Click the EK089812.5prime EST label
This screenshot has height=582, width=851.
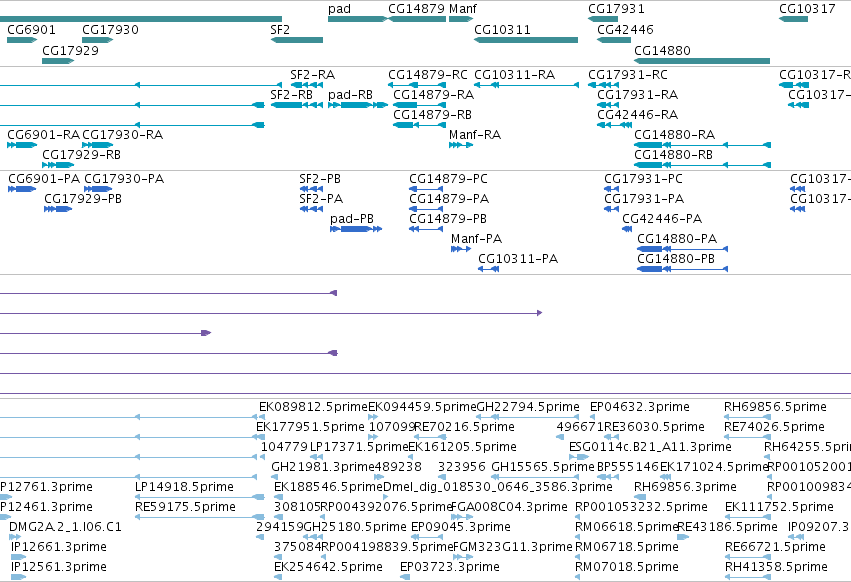coord(313,407)
